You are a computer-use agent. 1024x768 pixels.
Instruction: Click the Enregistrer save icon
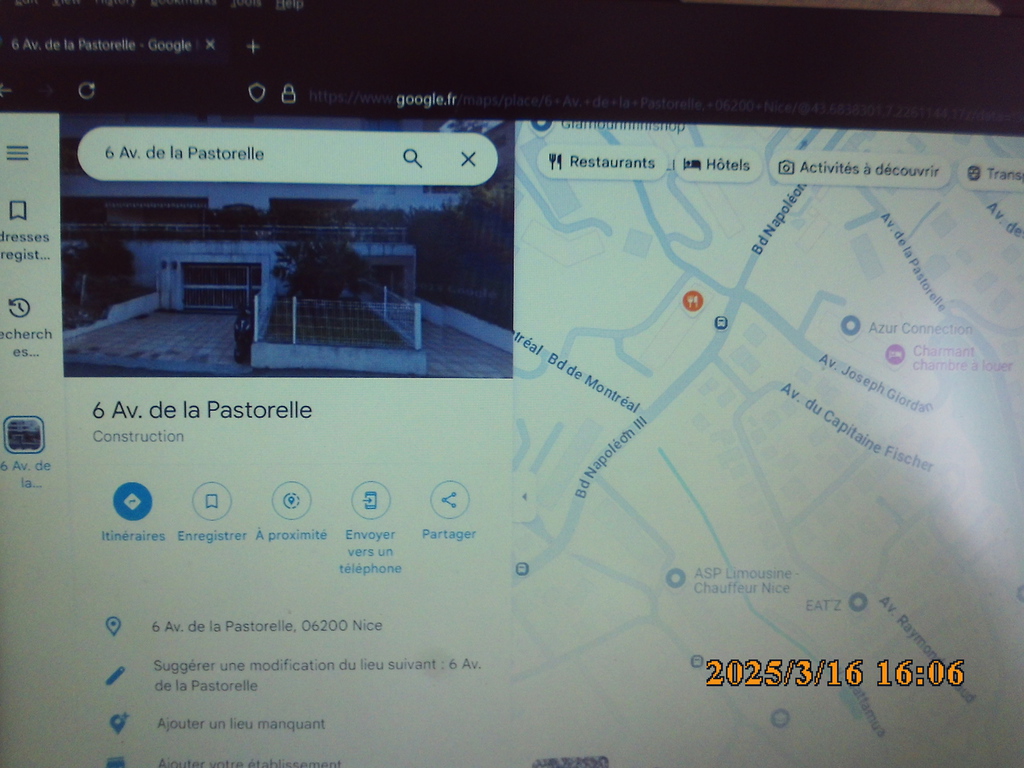(212, 502)
